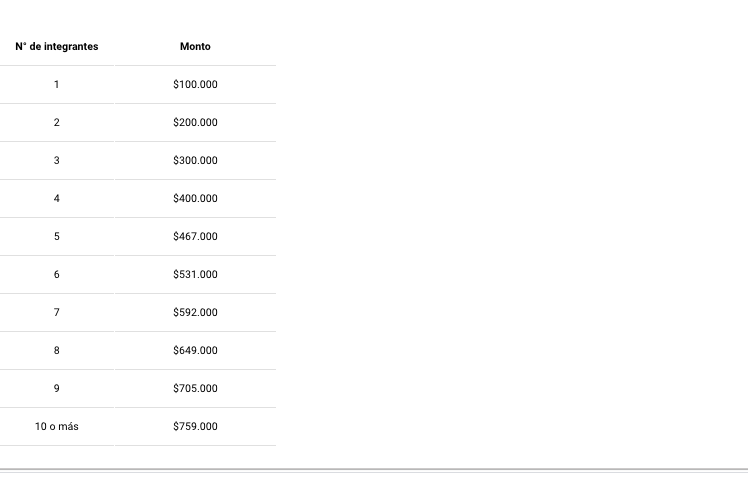The width and height of the screenshot is (748, 477).
Task: Select the $759.000 amount cell
Action: pyautogui.click(x=195, y=426)
